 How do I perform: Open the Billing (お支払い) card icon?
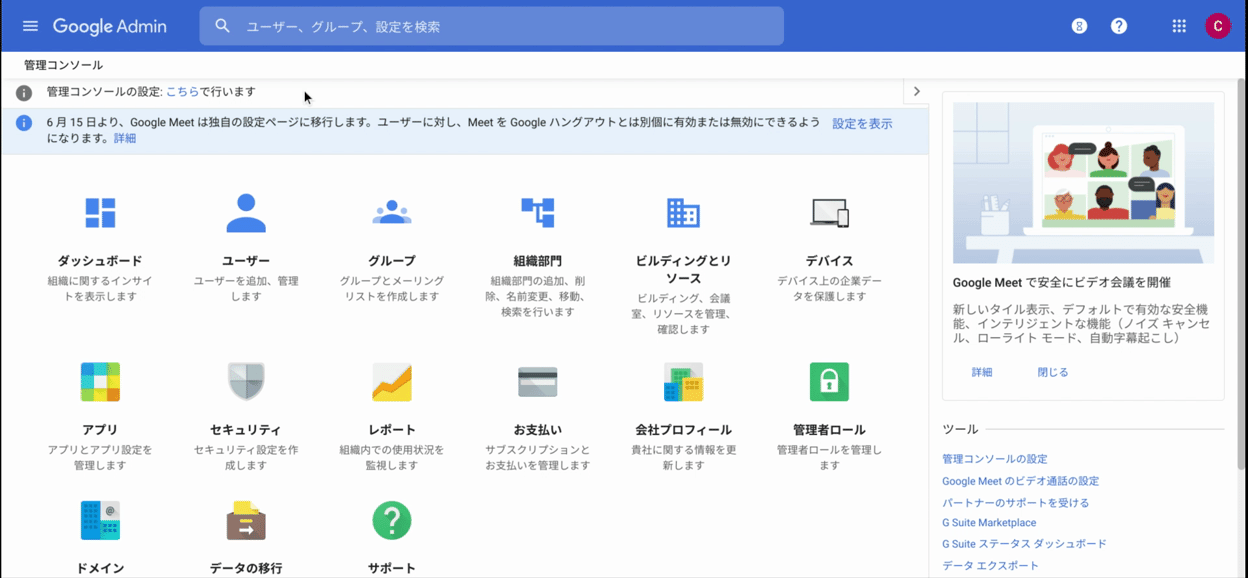point(538,382)
